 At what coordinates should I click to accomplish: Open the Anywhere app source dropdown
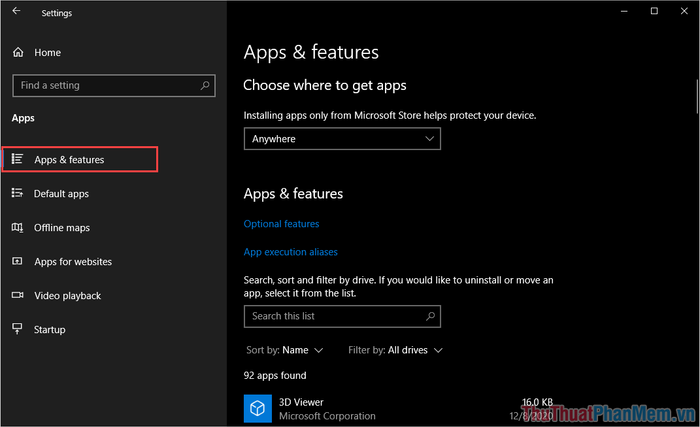[x=342, y=139]
